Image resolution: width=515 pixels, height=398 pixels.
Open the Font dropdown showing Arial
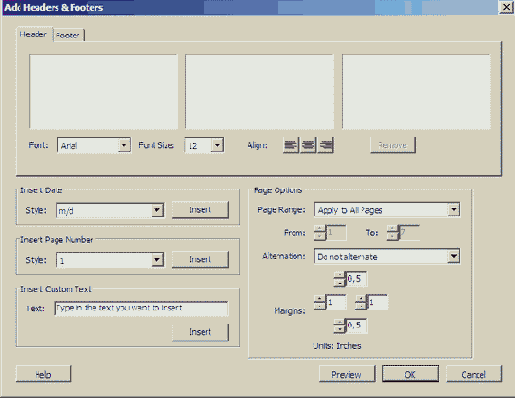[x=94, y=145]
